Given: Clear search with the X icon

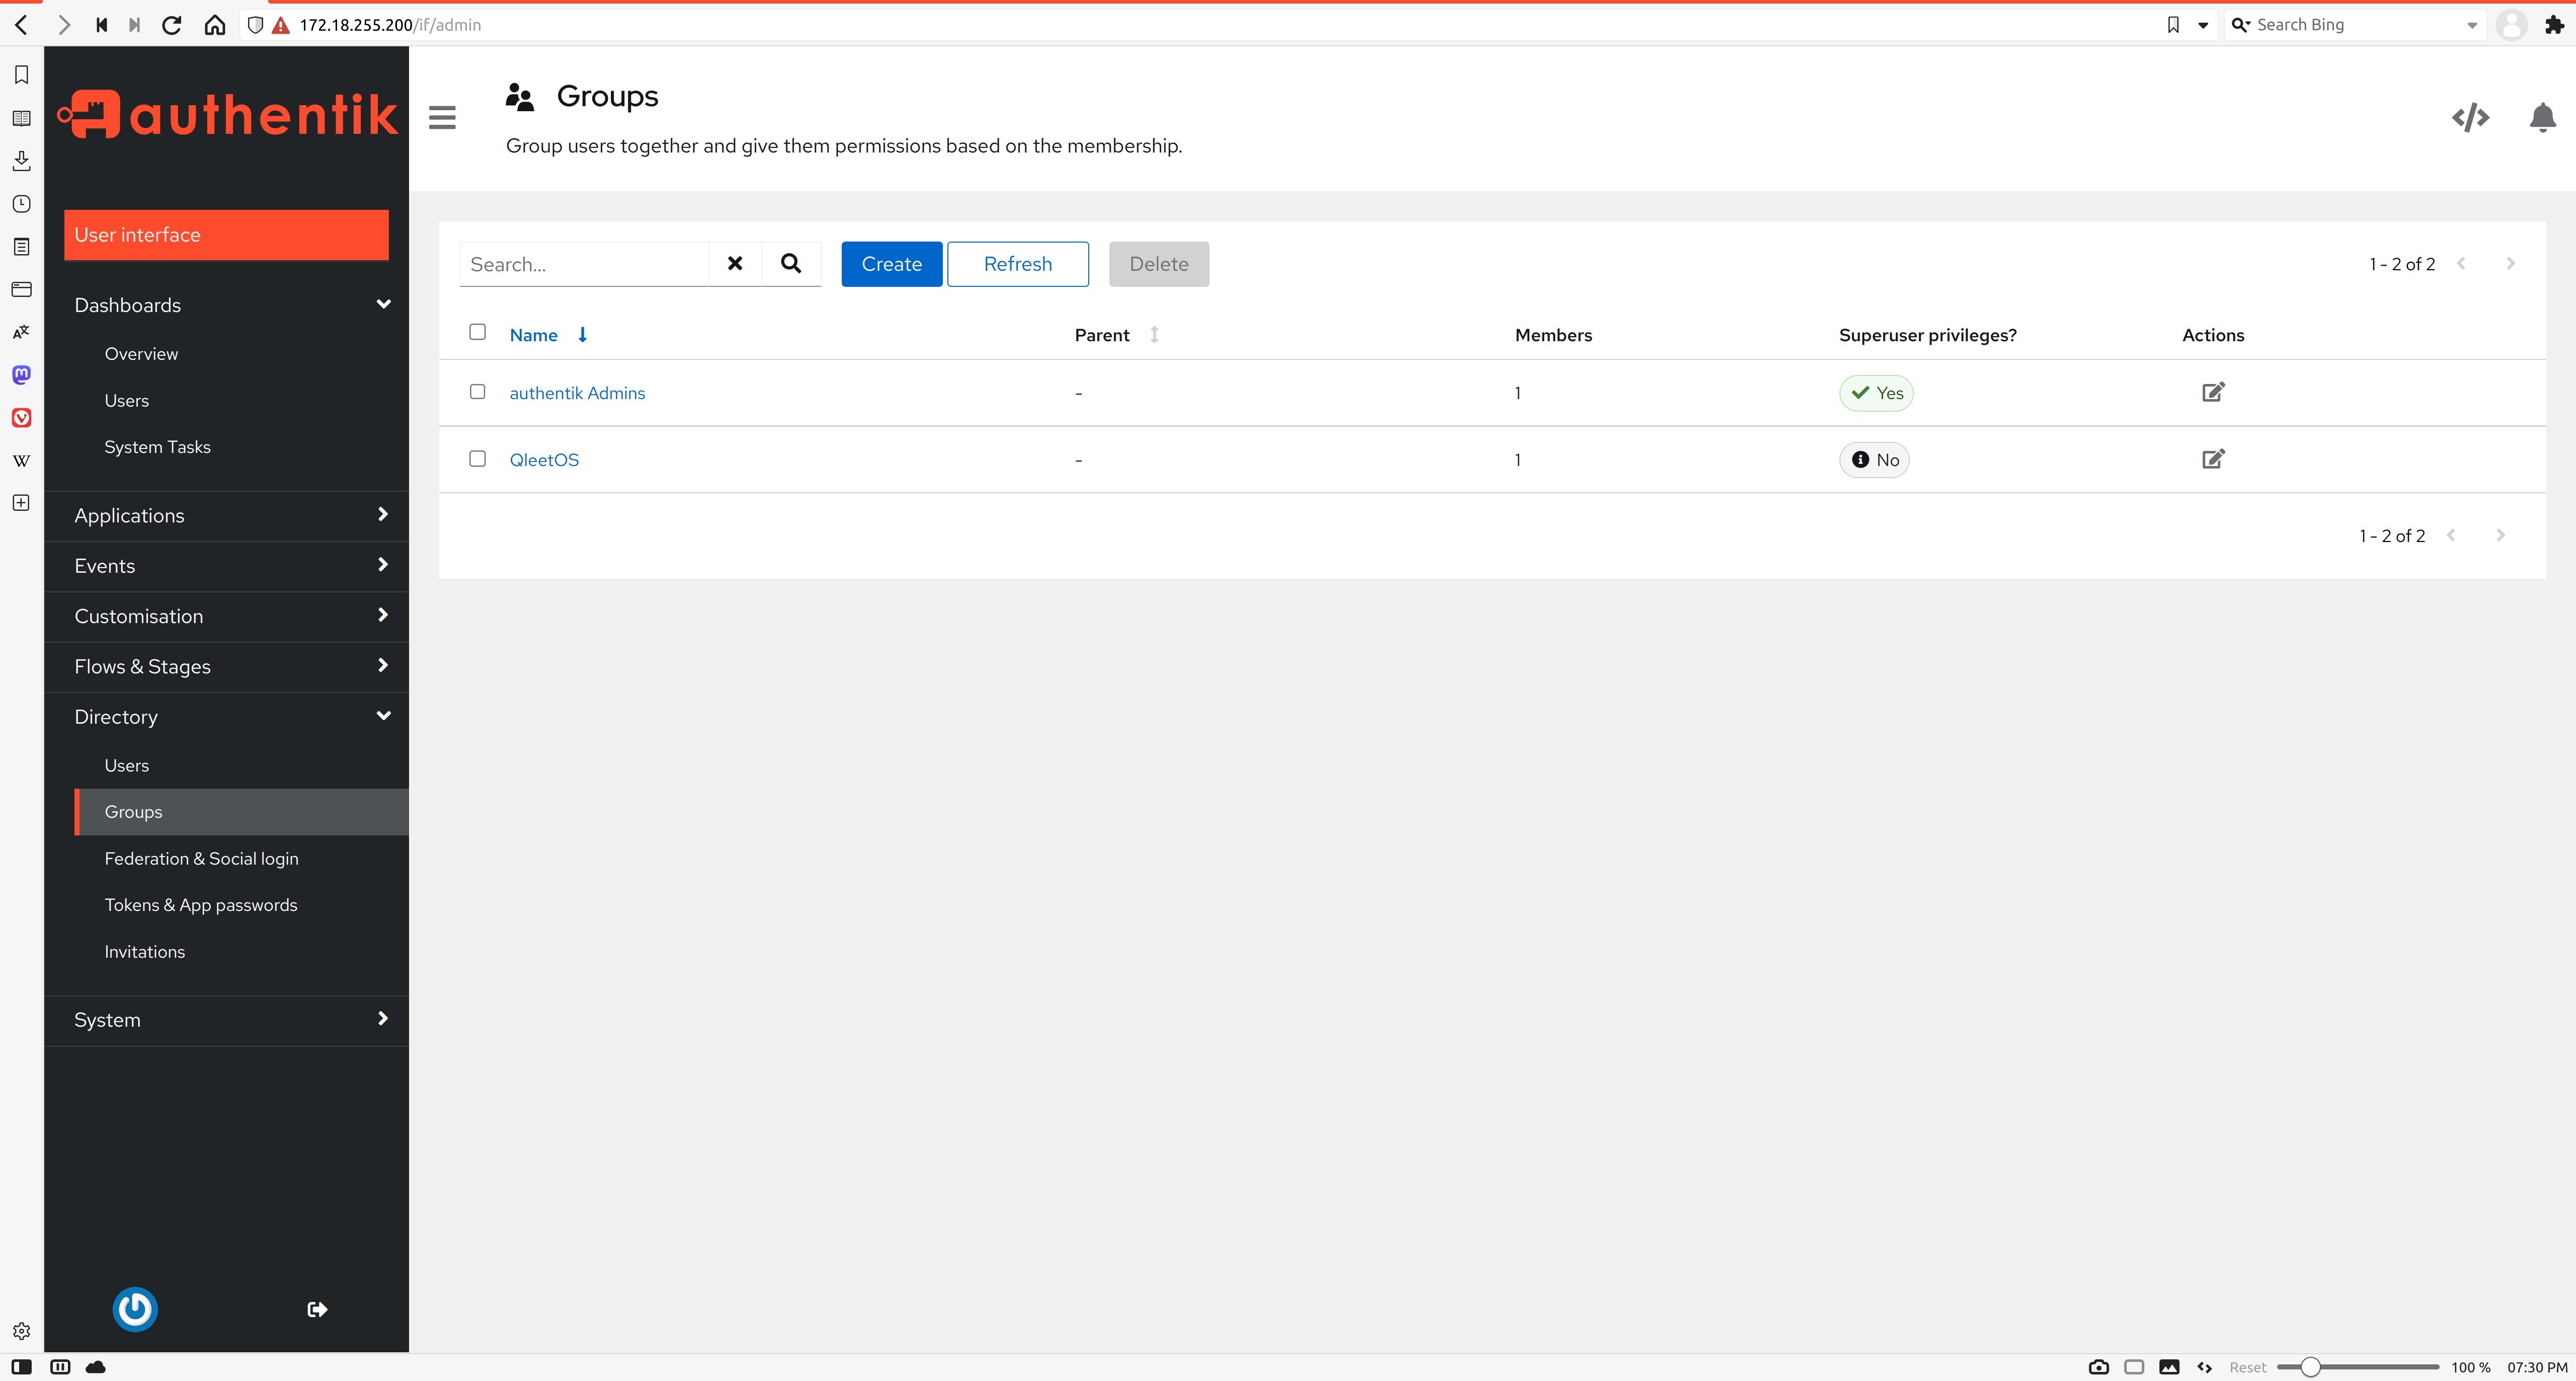Looking at the screenshot, I should click(735, 264).
